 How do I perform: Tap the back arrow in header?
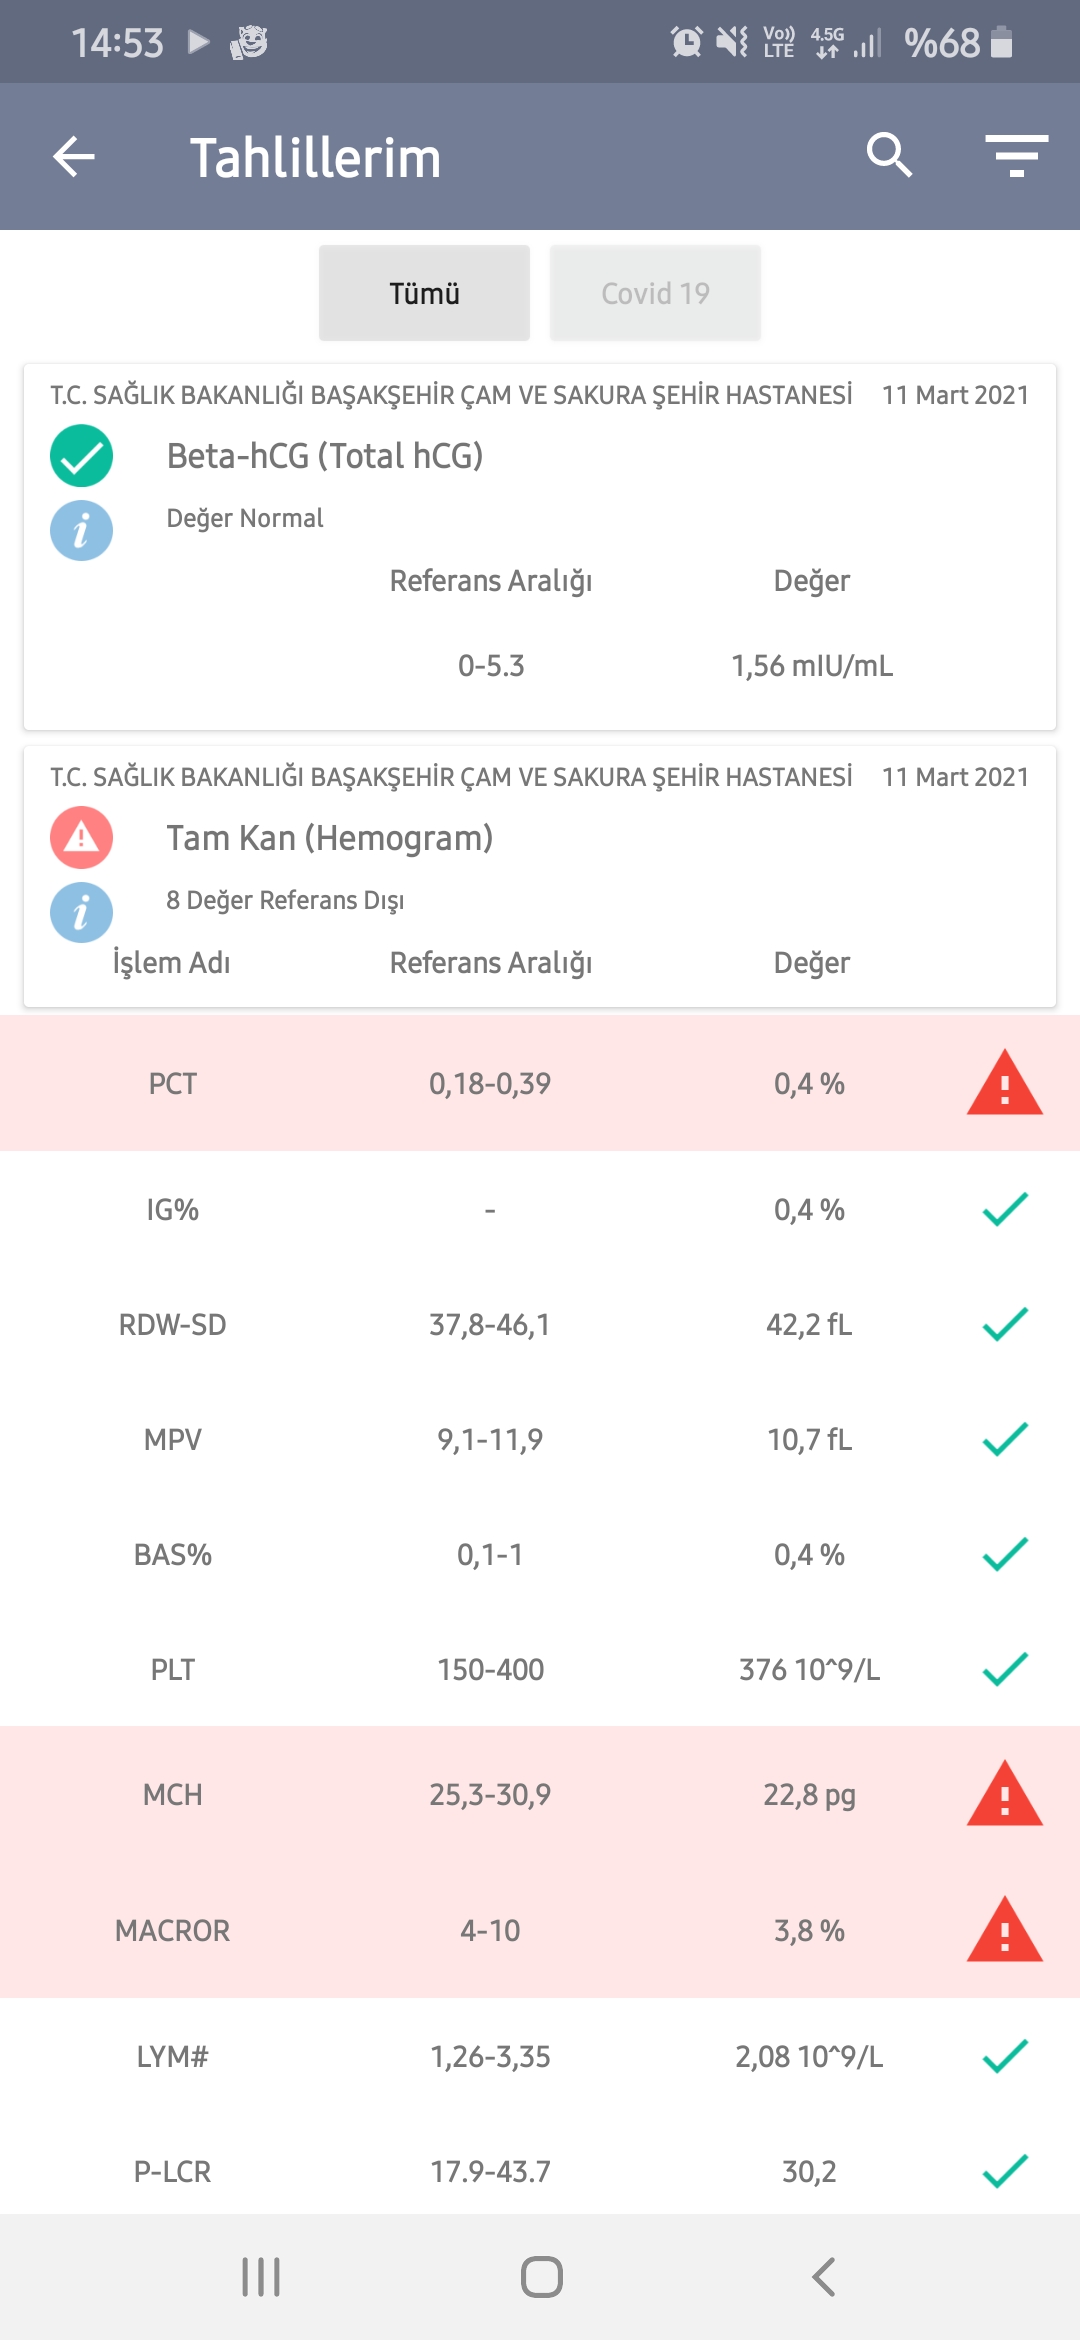[74, 157]
